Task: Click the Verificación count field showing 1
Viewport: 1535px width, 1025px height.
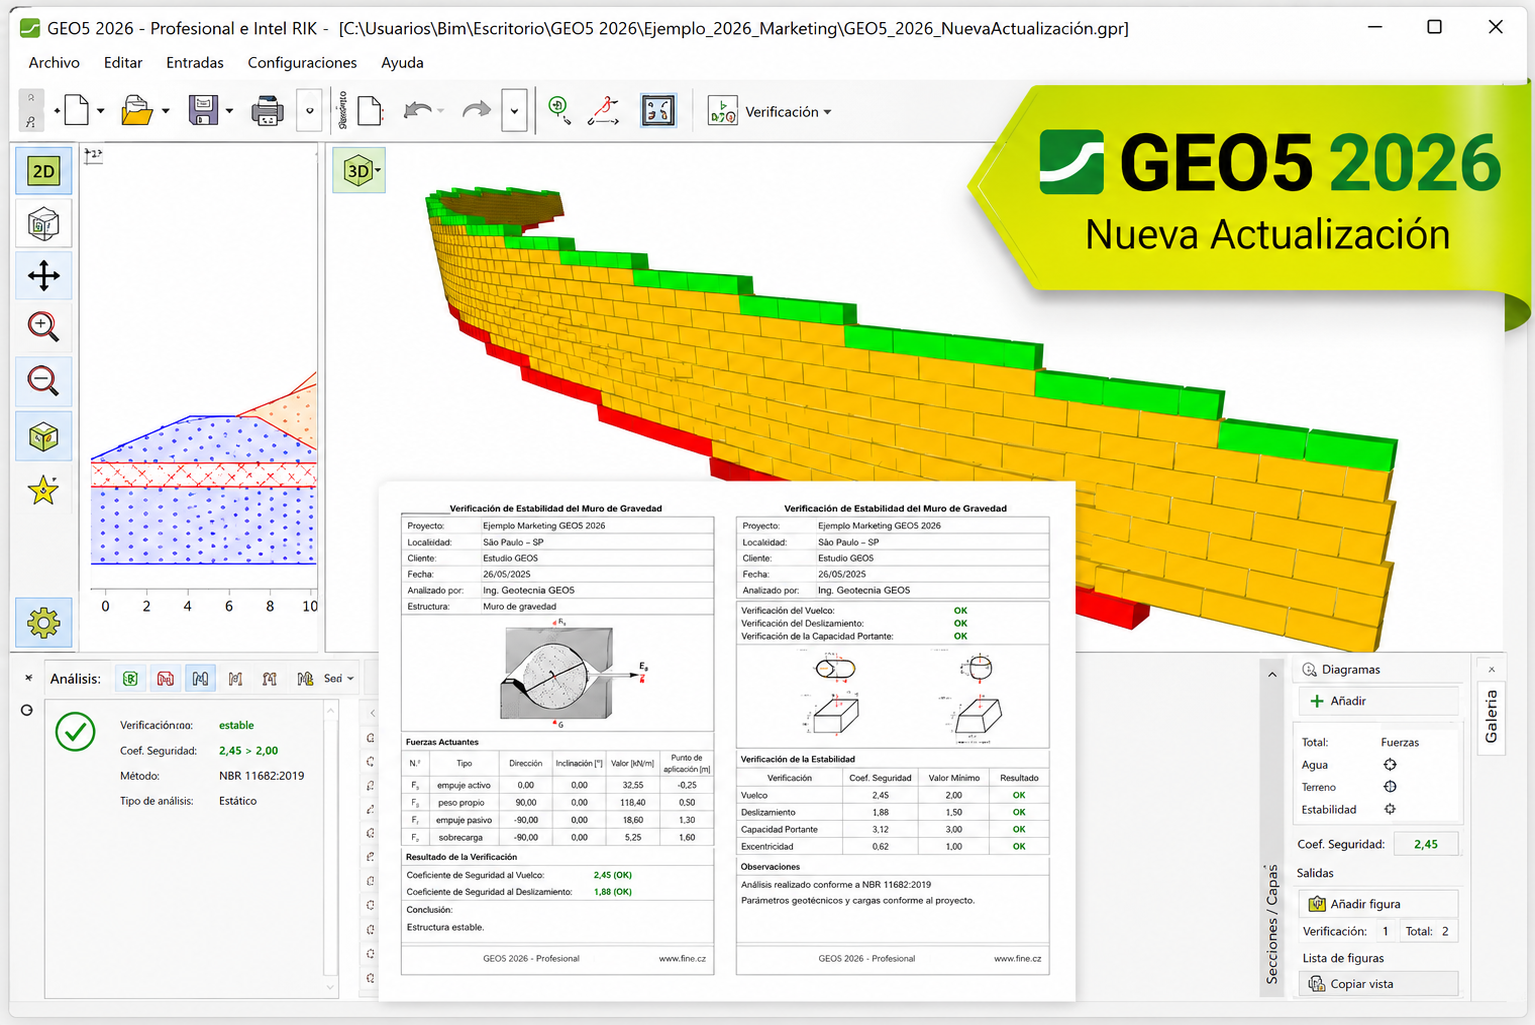Action: 1385,931
